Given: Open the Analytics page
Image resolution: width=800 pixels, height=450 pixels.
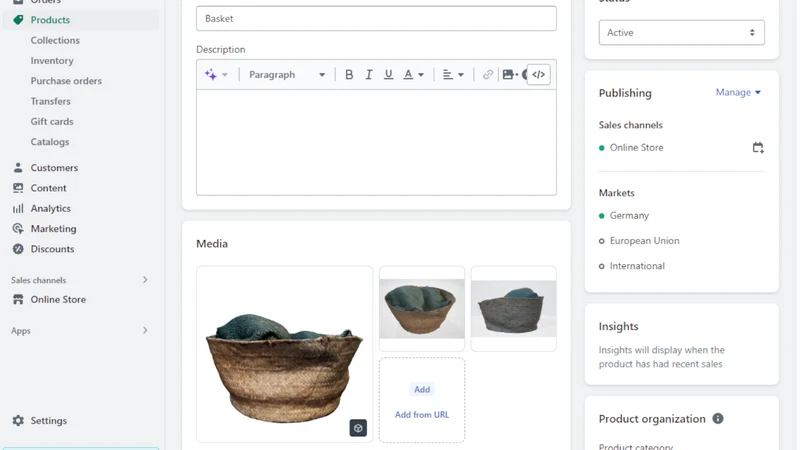Looking at the screenshot, I should coord(51,208).
